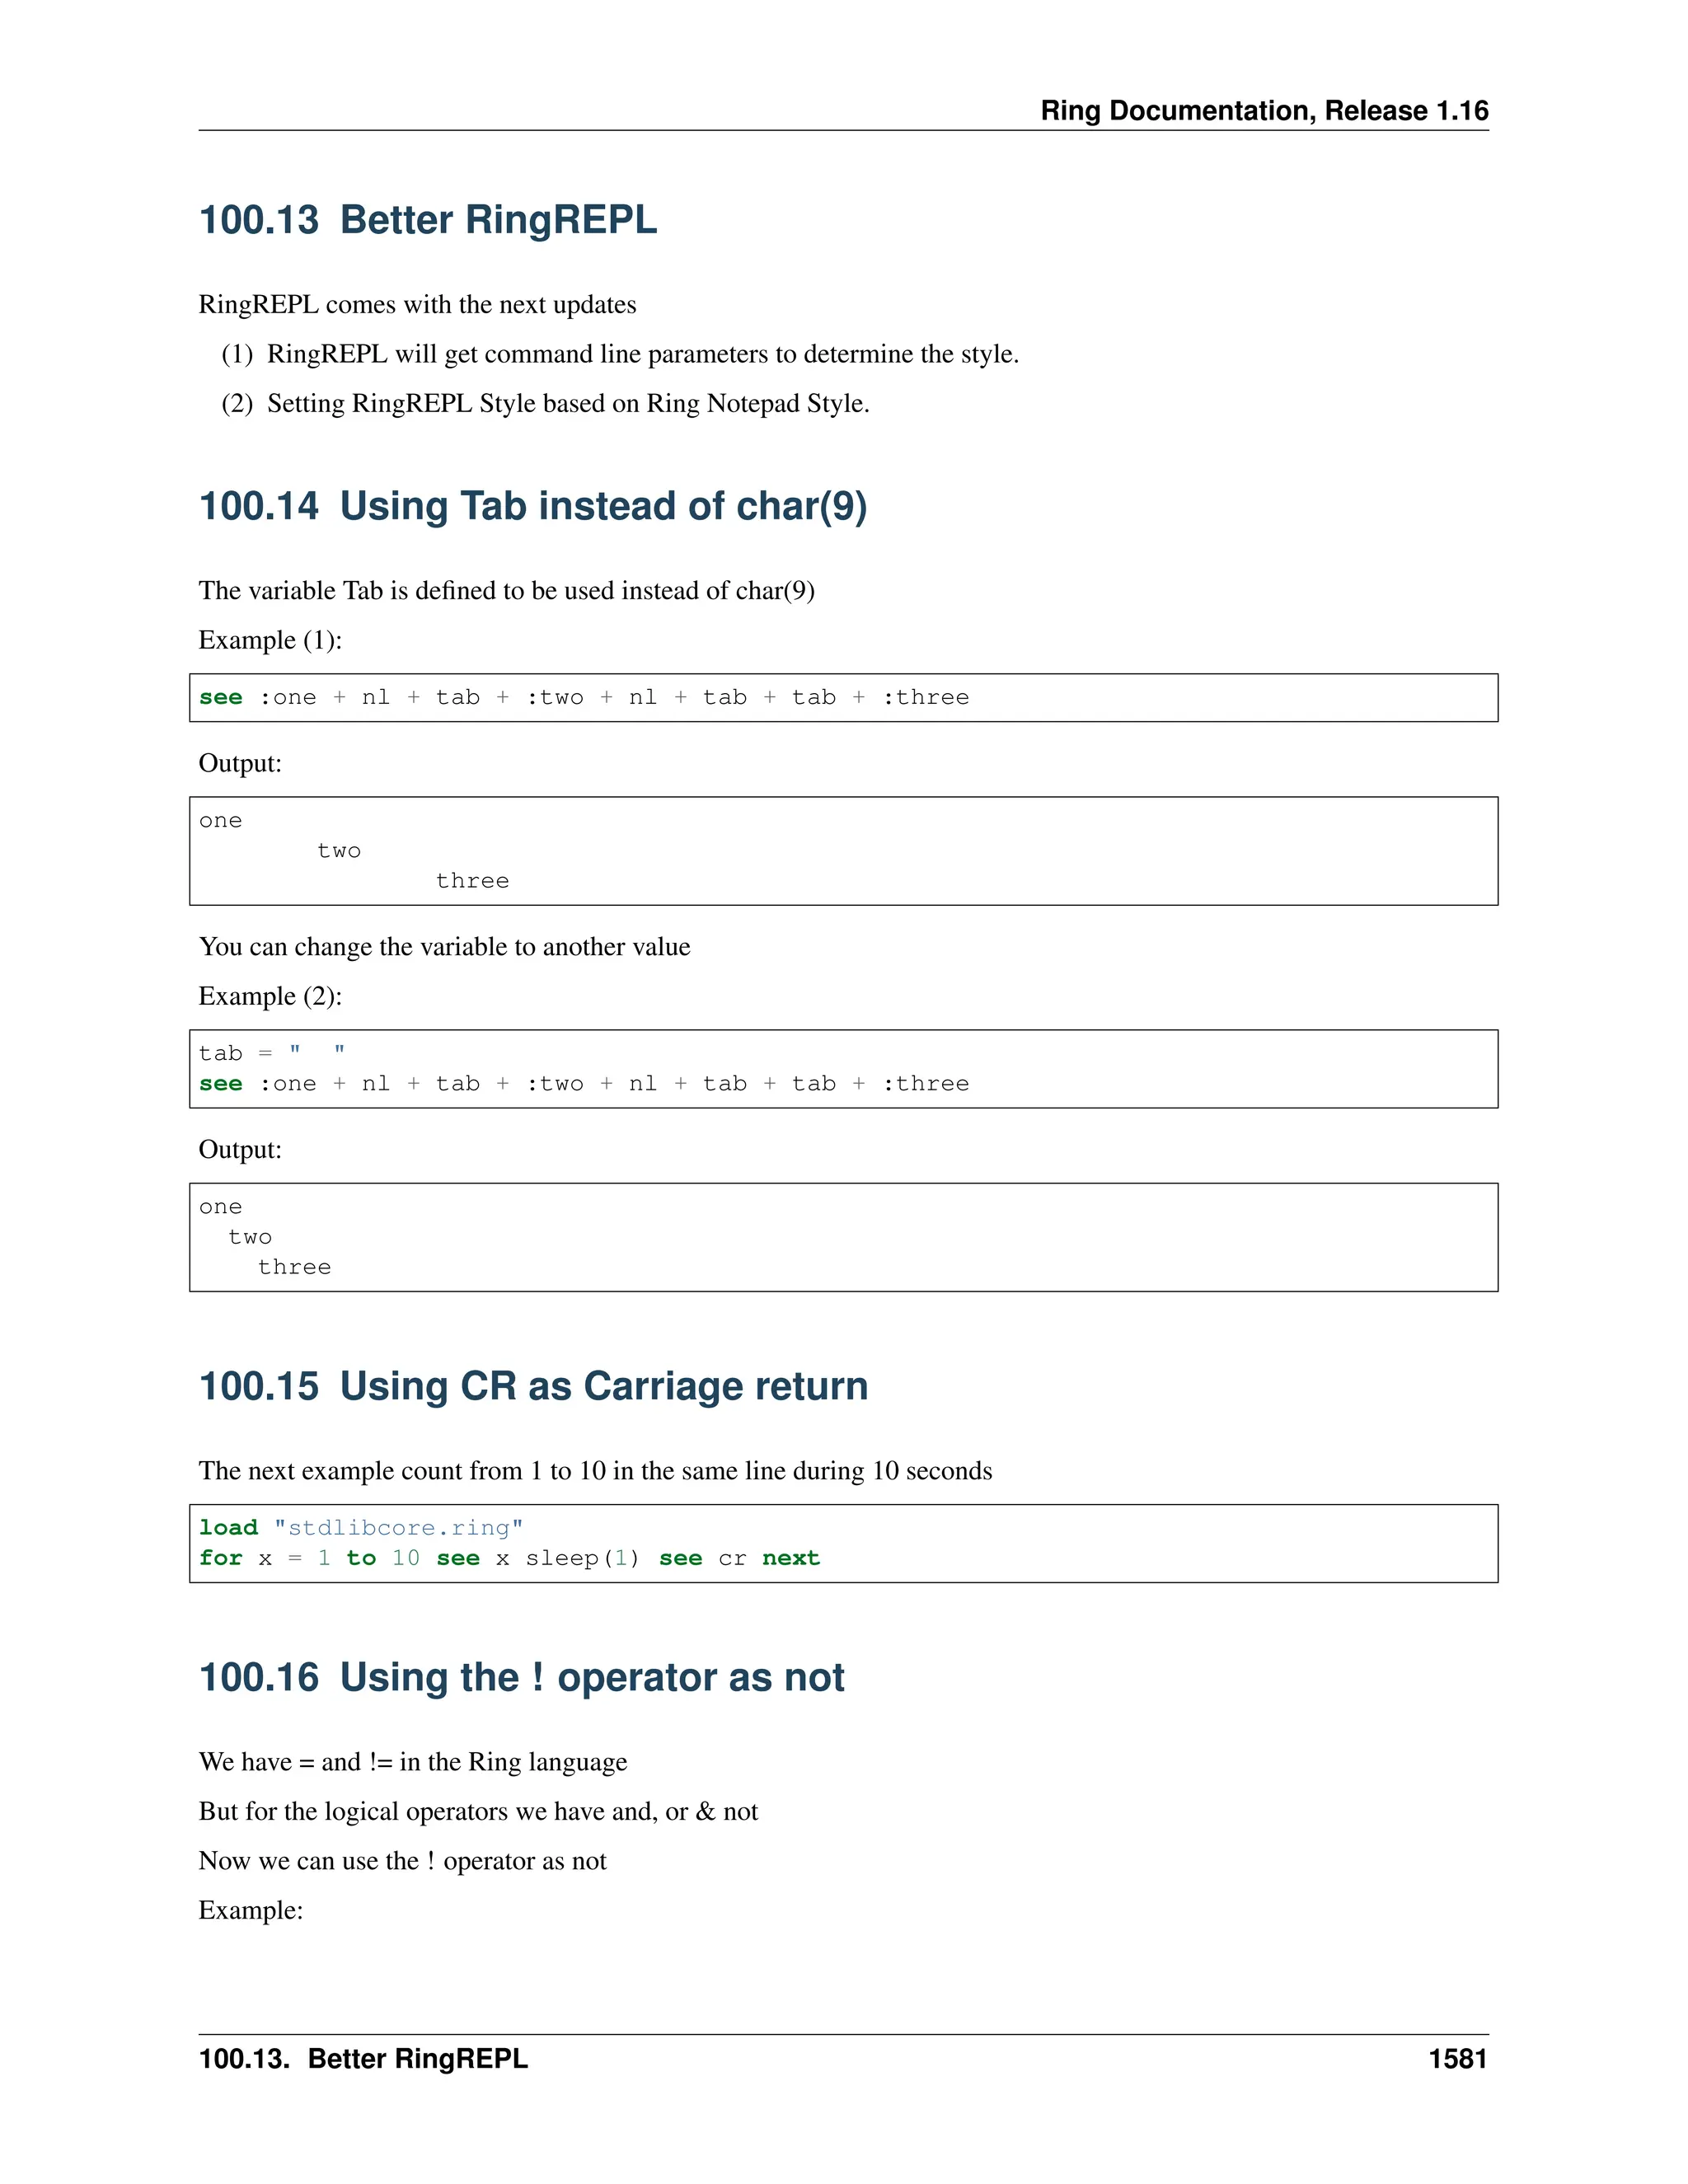Image resolution: width=1688 pixels, height=2184 pixels.
Task: Click the "Ring Documentation, Release 1.16" page header
Action: 1264,110
